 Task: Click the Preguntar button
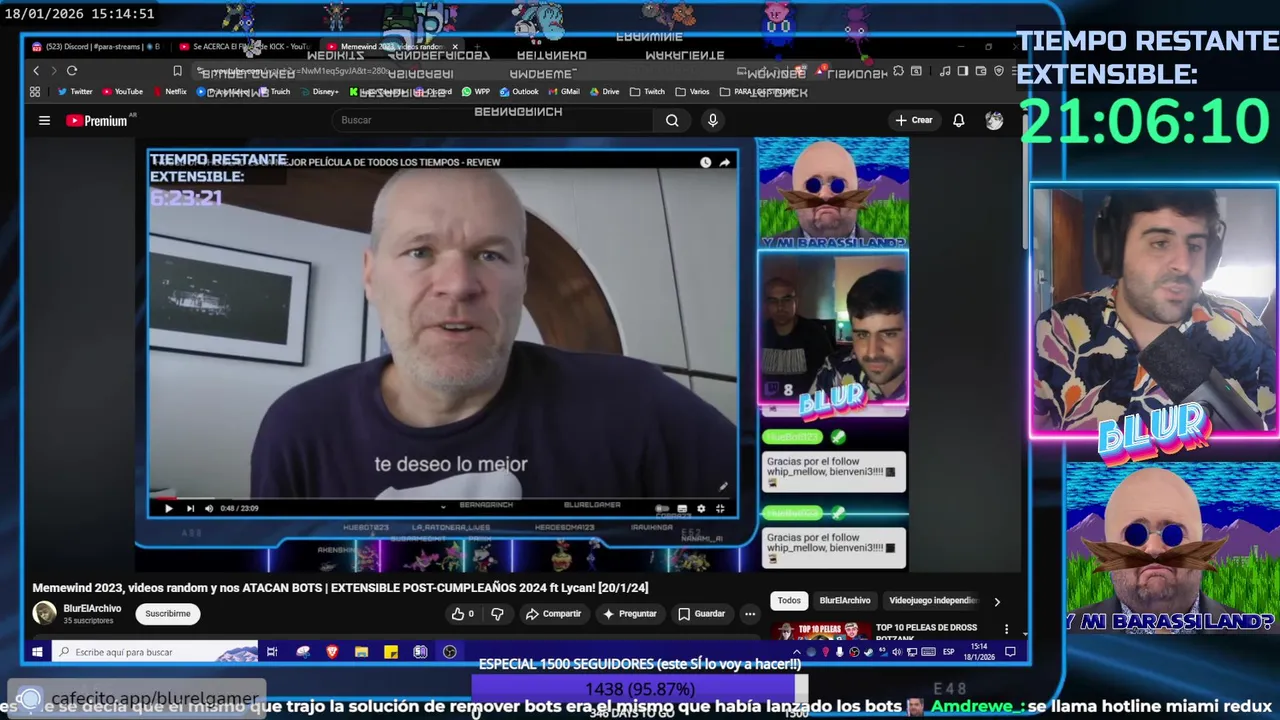(x=629, y=614)
